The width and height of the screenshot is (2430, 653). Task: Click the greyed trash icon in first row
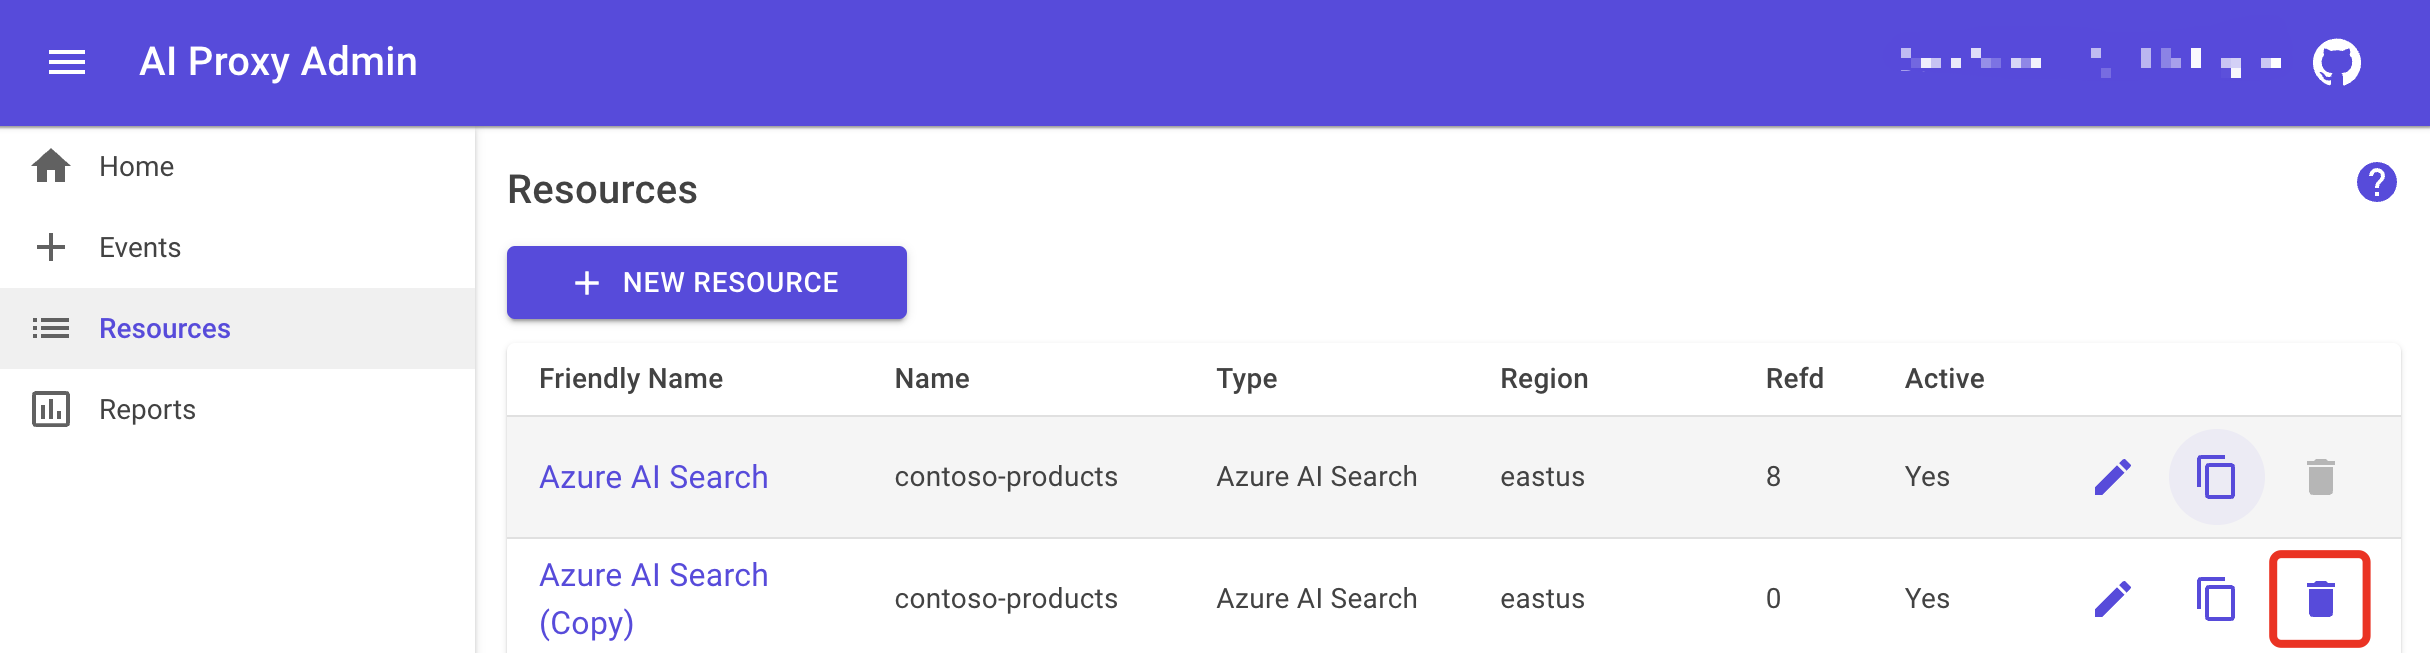pos(2320,477)
